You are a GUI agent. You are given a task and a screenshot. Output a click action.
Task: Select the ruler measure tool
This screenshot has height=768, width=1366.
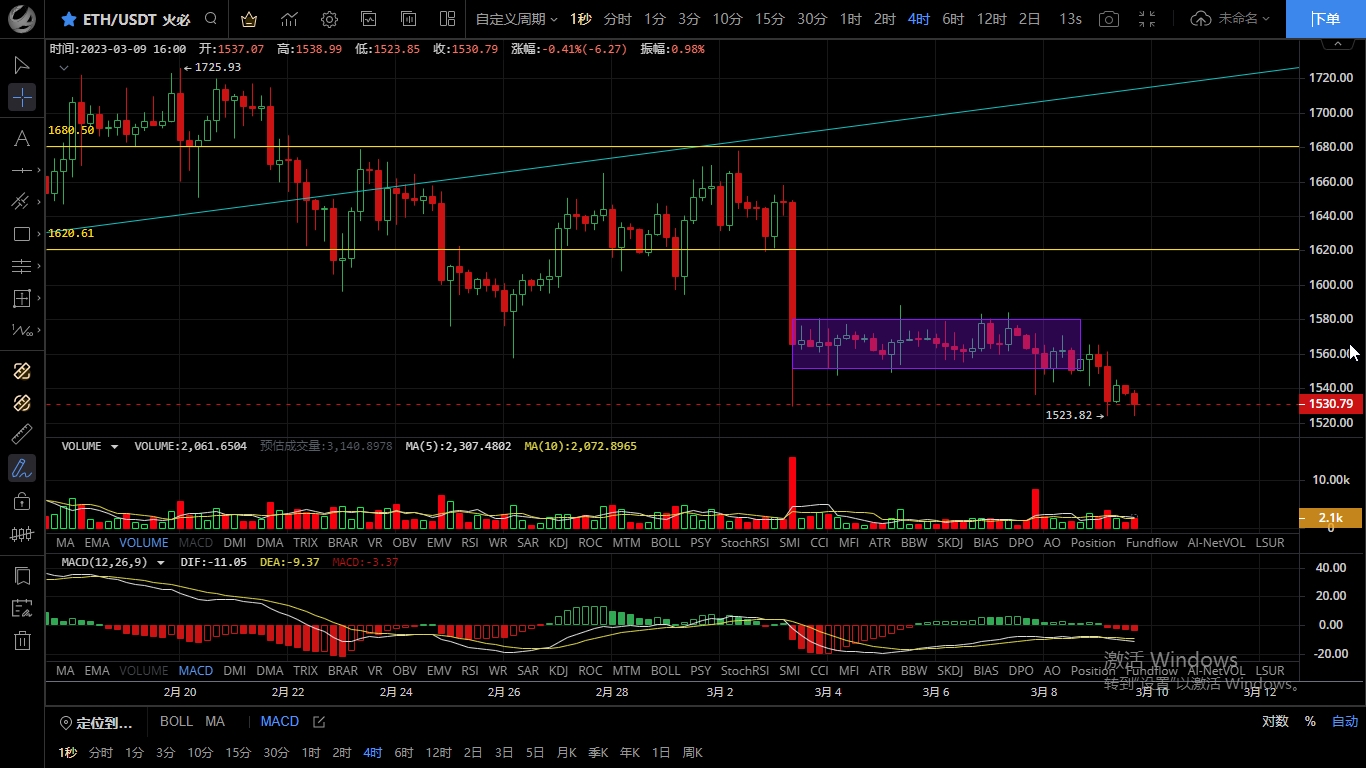[x=22, y=435]
